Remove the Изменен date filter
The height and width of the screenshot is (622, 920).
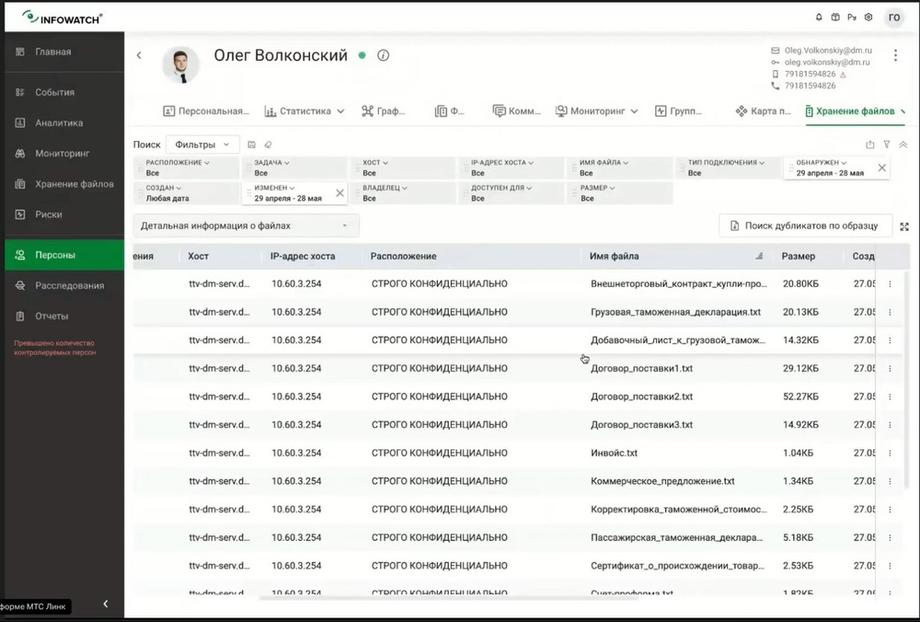340,193
